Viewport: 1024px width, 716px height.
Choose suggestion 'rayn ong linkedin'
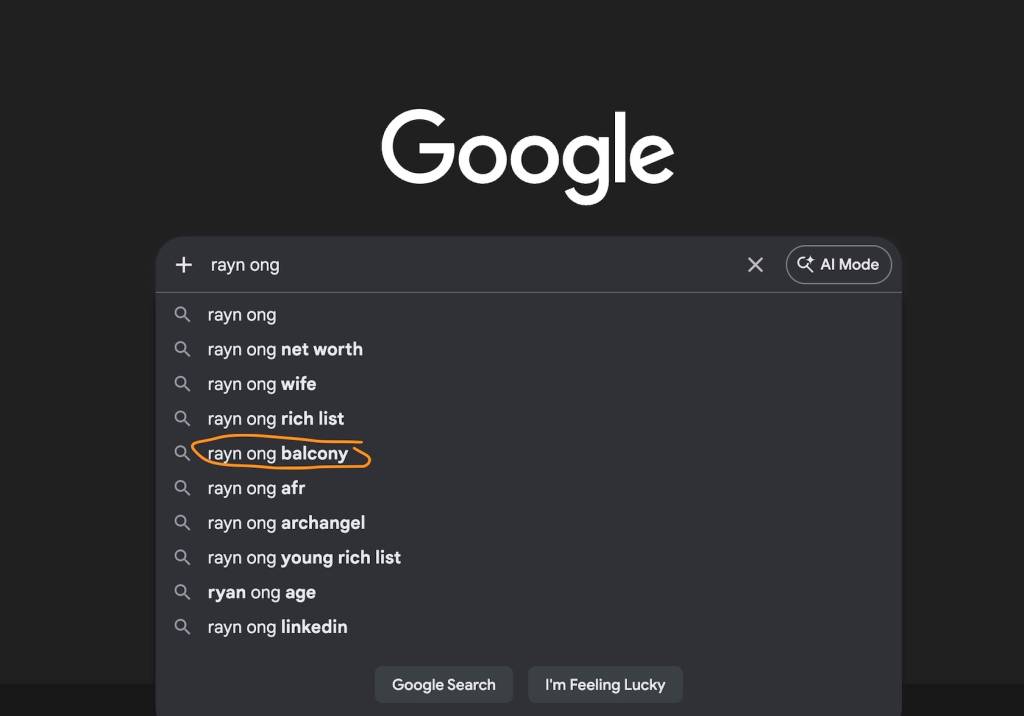pyautogui.click(x=278, y=627)
